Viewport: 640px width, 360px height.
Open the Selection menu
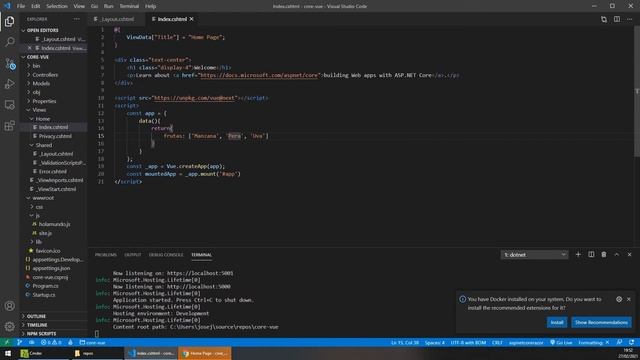[x=57, y=6]
